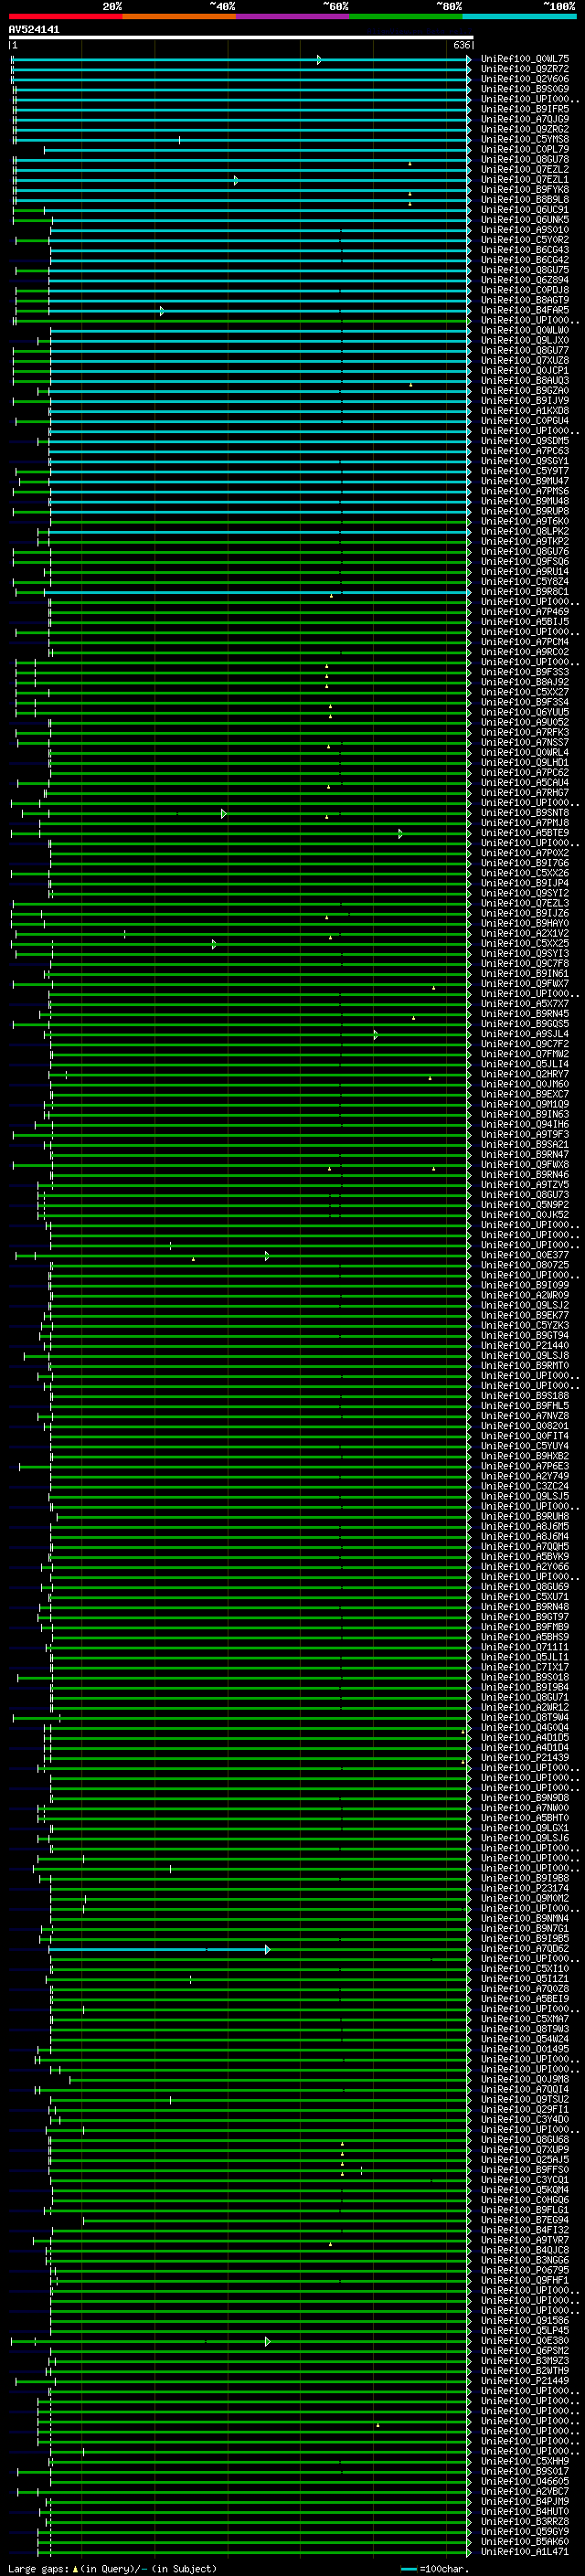Click the green ~80% identity legend segment
This screenshot has height=2576, width=585.
(x=406, y=16)
